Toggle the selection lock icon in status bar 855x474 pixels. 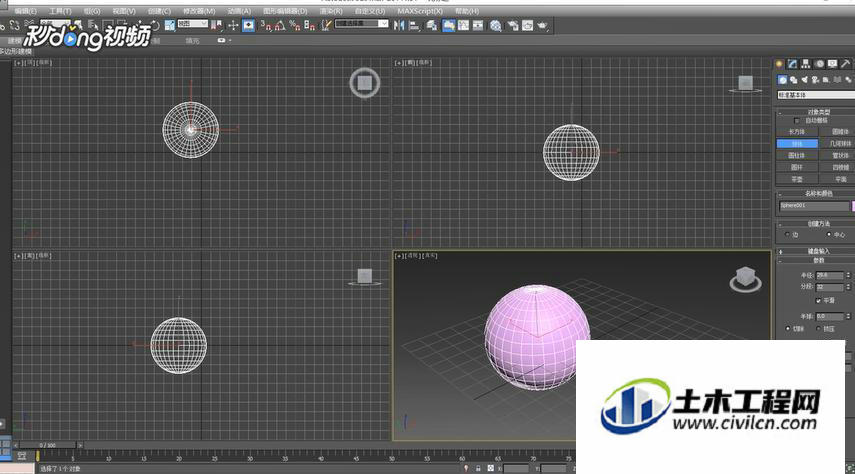[478, 468]
